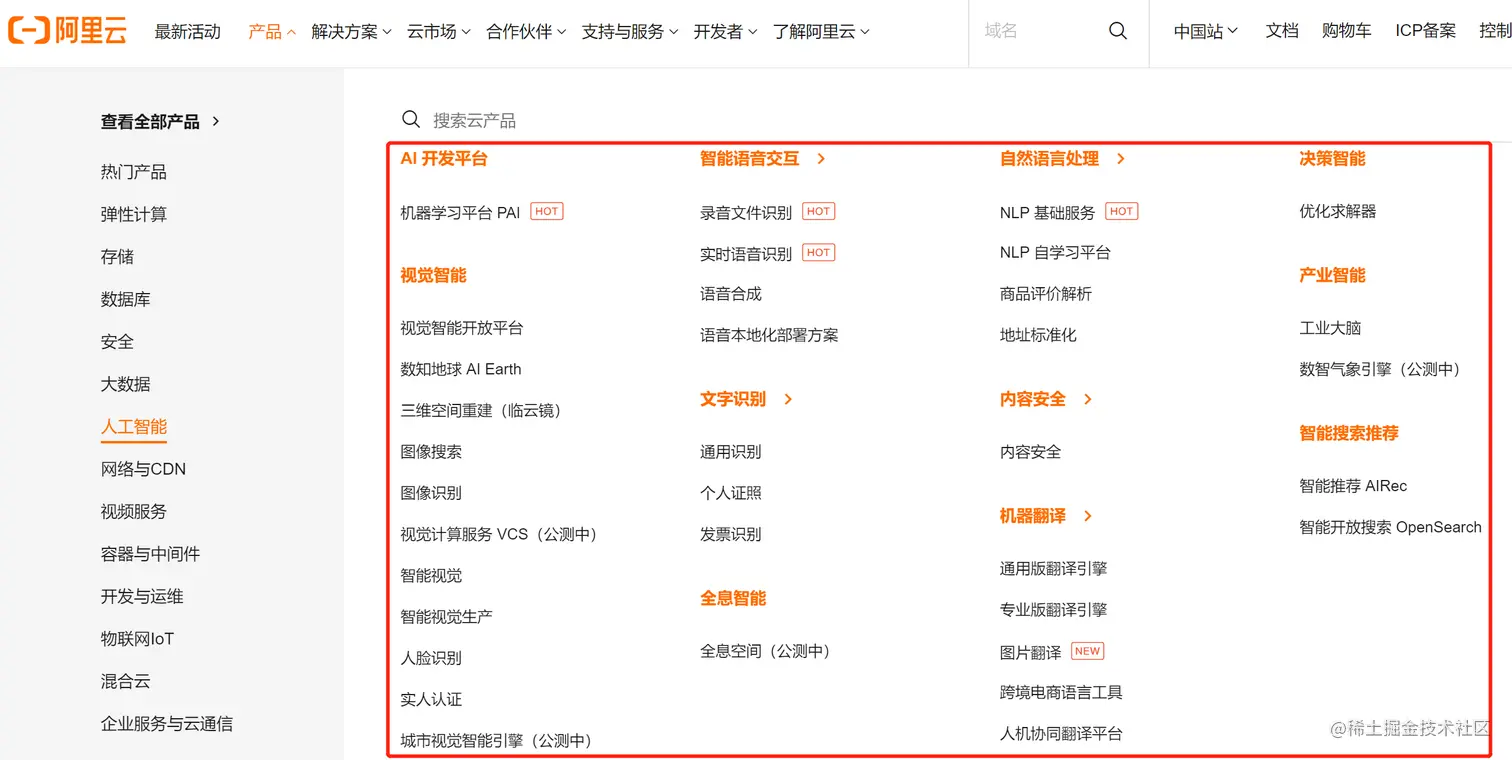Open the 云市场 dropdown

tap(438, 32)
